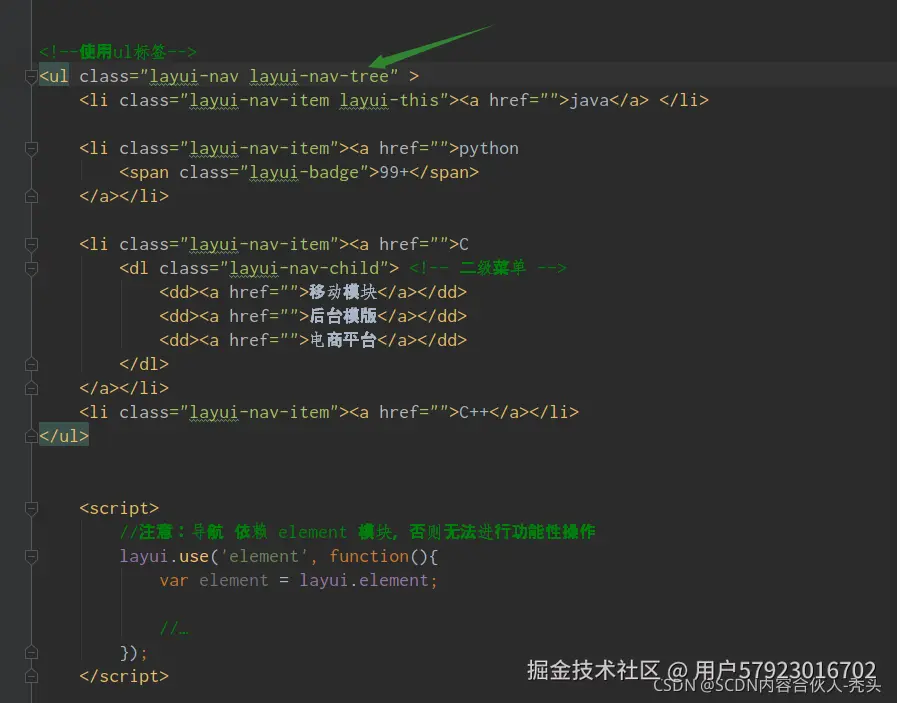The width and height of the screenshot is (897, 703).
Task: Click the opening <script> tag
Action: click(x=119, y=509)
